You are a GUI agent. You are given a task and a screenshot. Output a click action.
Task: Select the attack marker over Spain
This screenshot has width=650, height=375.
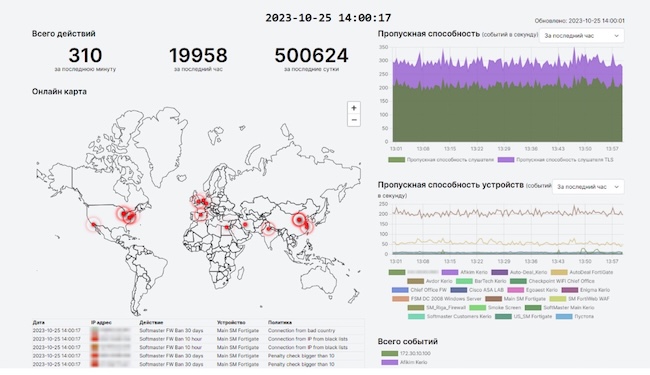[201, 215]
